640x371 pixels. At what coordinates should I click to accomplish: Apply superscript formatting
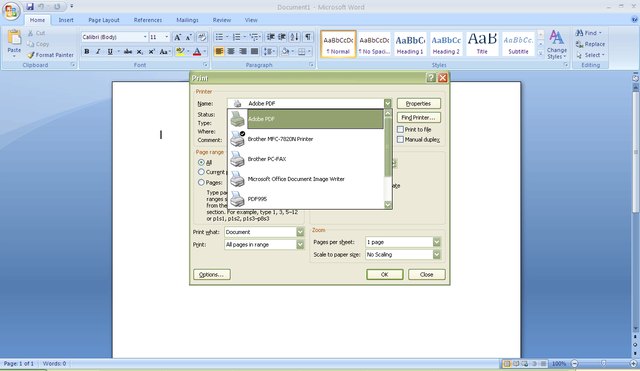pyautogui.click(x=151, y=51)
